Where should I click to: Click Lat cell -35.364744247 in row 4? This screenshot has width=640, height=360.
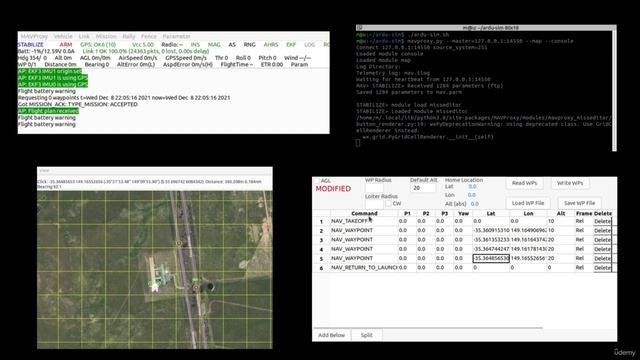coord(491,249)
